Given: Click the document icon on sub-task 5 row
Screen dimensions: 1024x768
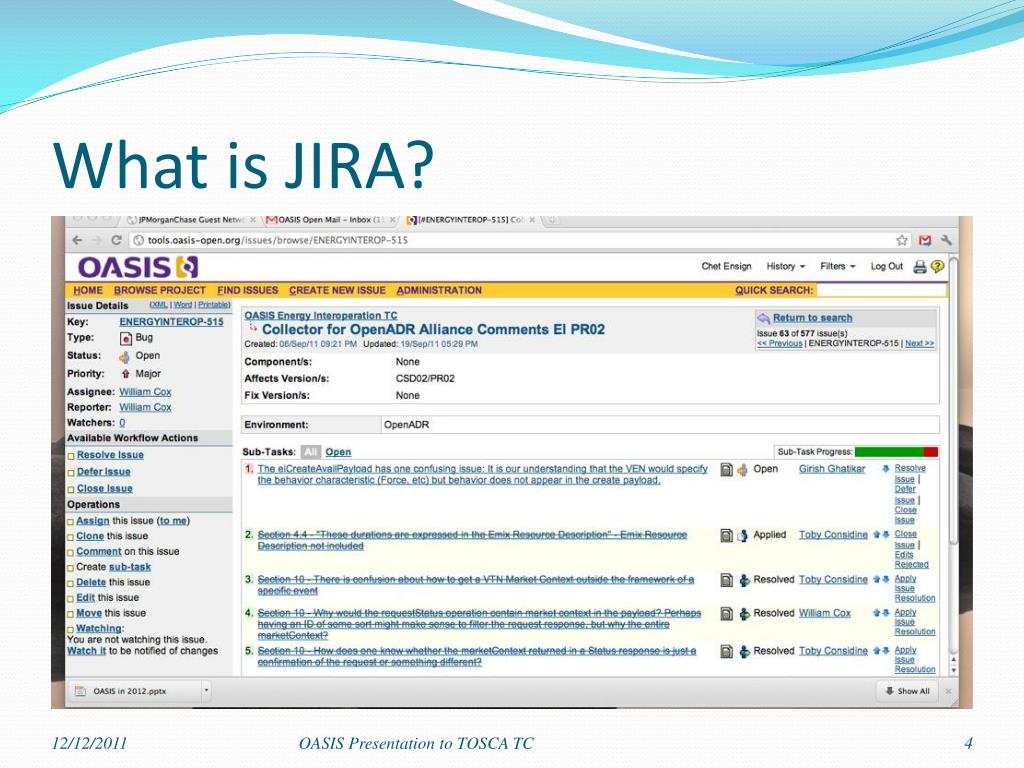Looking at the screenshot, I should pos(726,652).
